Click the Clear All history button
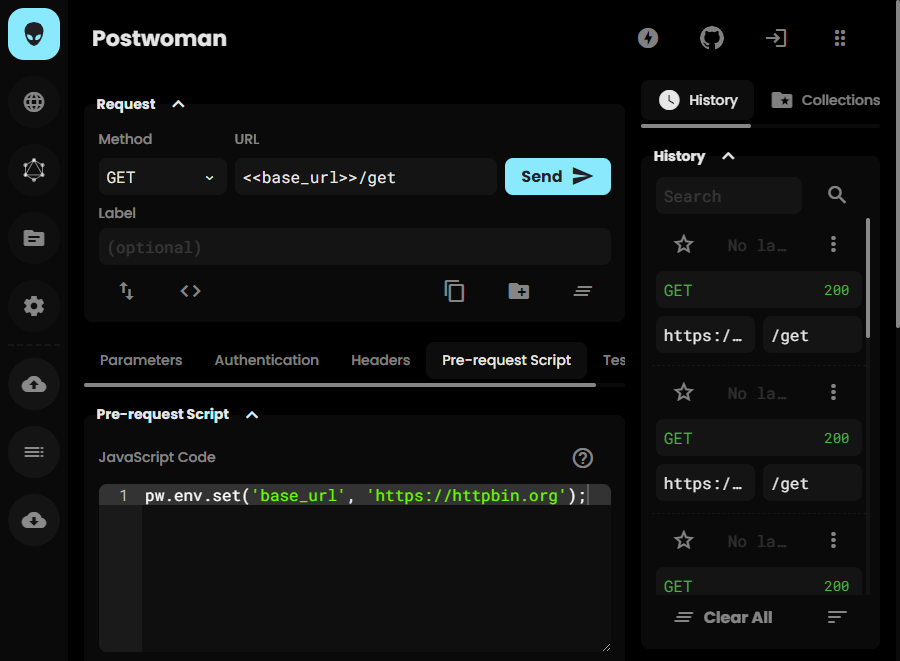 tap(723, 617)
